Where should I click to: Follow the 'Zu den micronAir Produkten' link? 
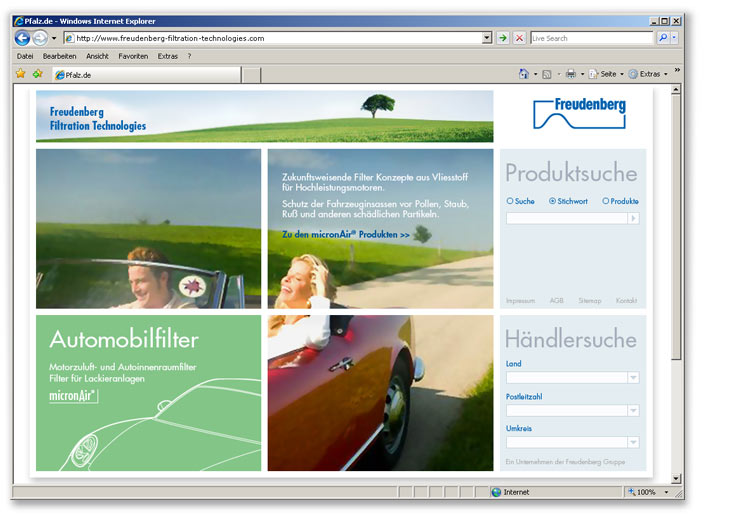pyautogui.click(x=345, y=234)
